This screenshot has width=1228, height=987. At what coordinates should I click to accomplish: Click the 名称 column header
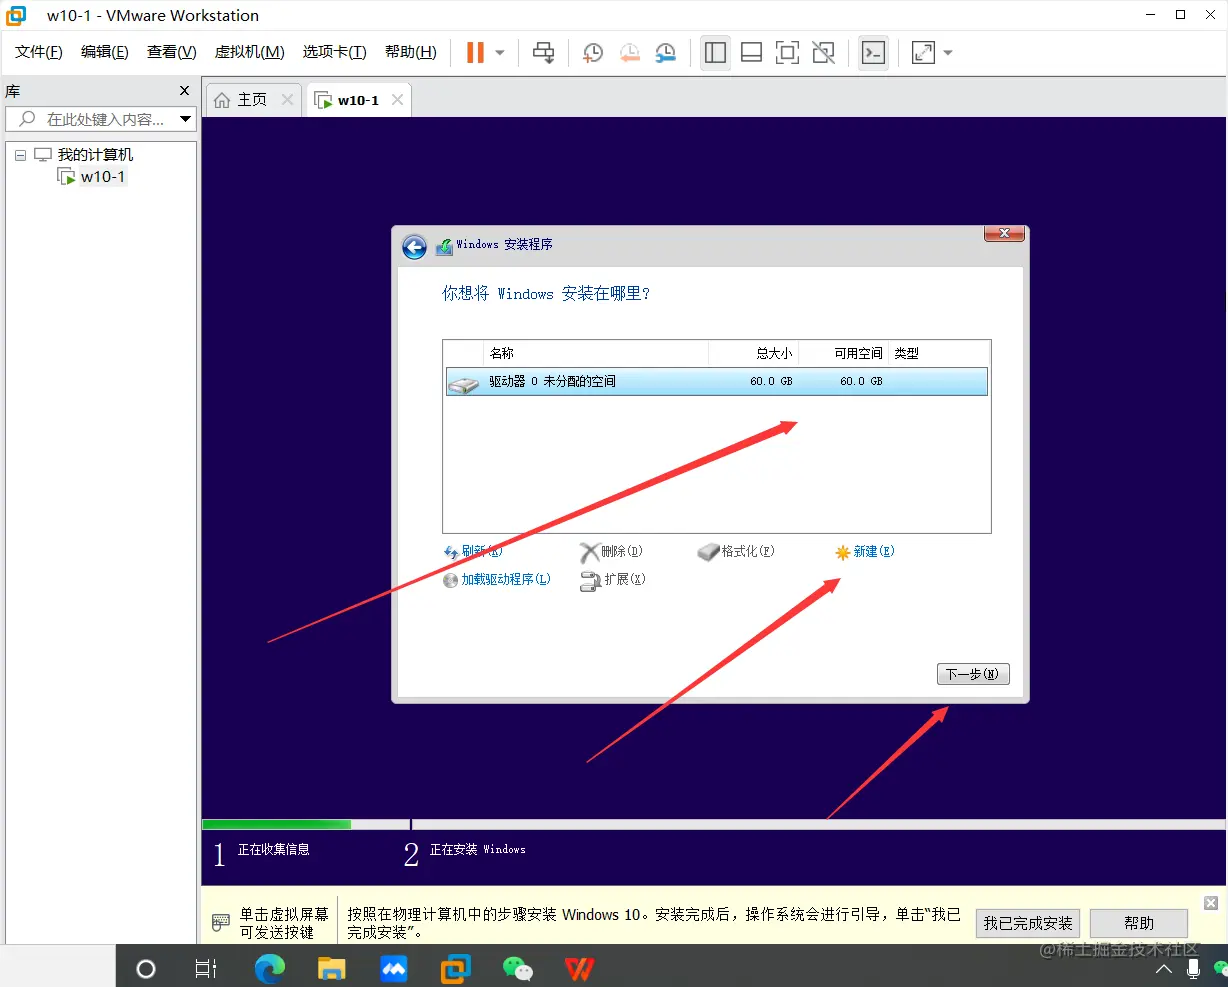tap(502, 353)
